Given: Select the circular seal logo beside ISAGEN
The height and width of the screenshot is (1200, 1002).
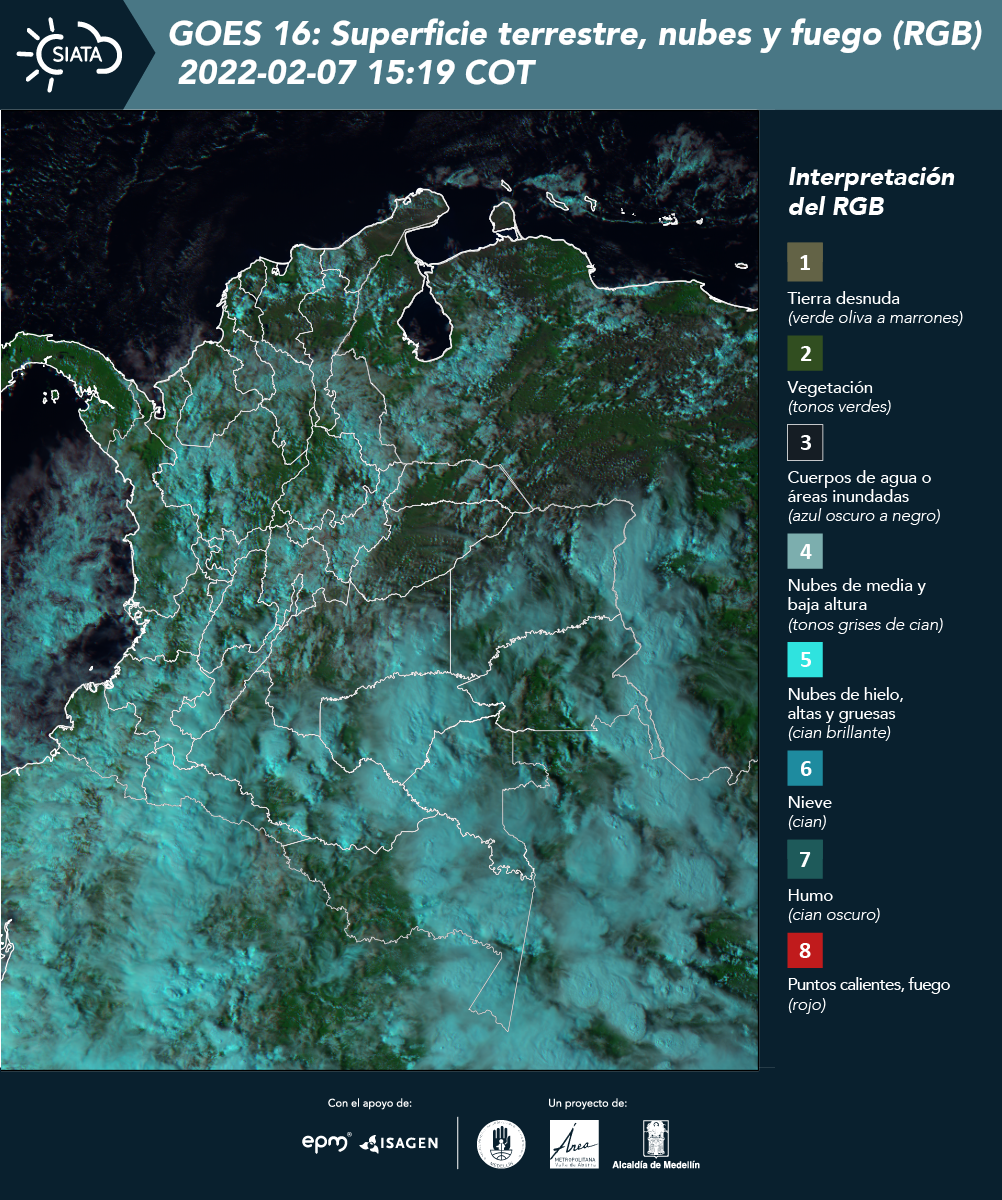Looking at the screenshot, I should coord(501,1144).
